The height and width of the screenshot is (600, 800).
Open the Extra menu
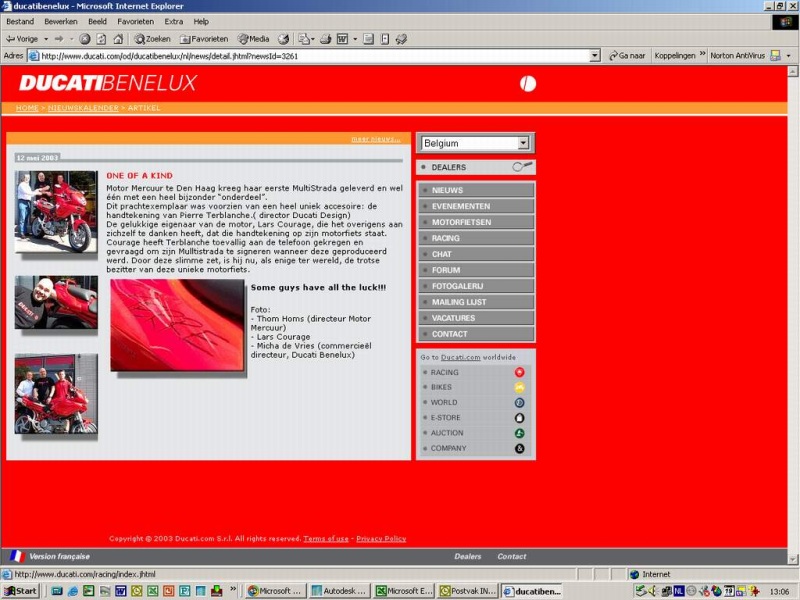174,21
